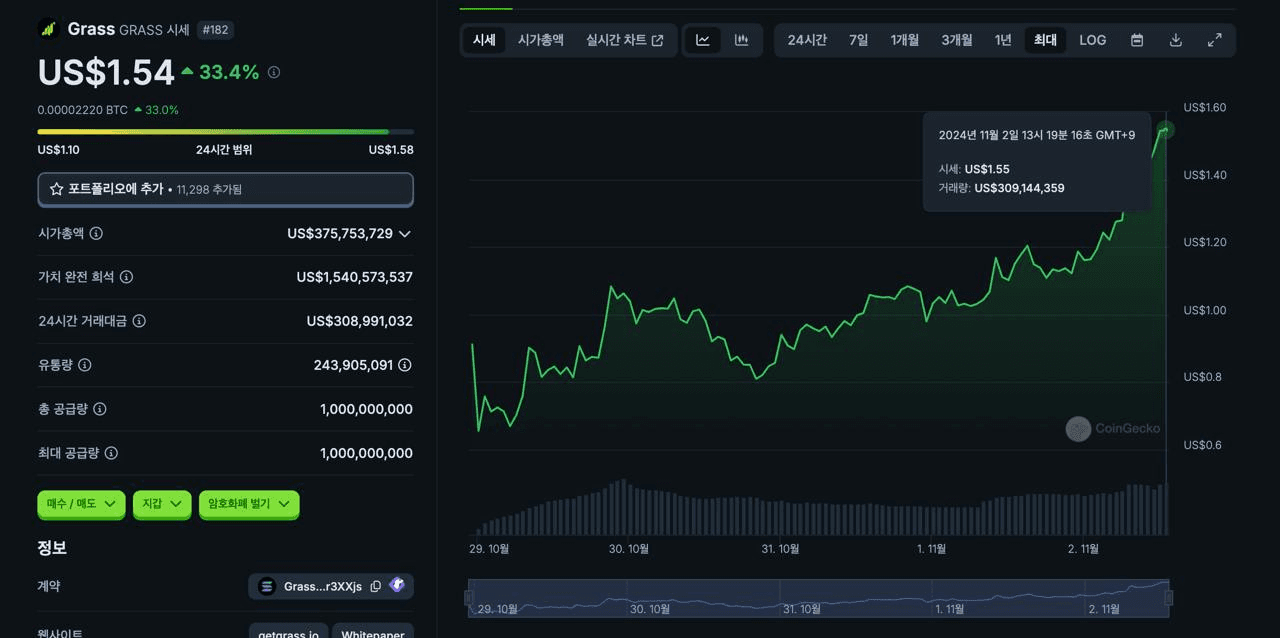
Task: Set chart range to 24시간
Action: tap(807, 40)
